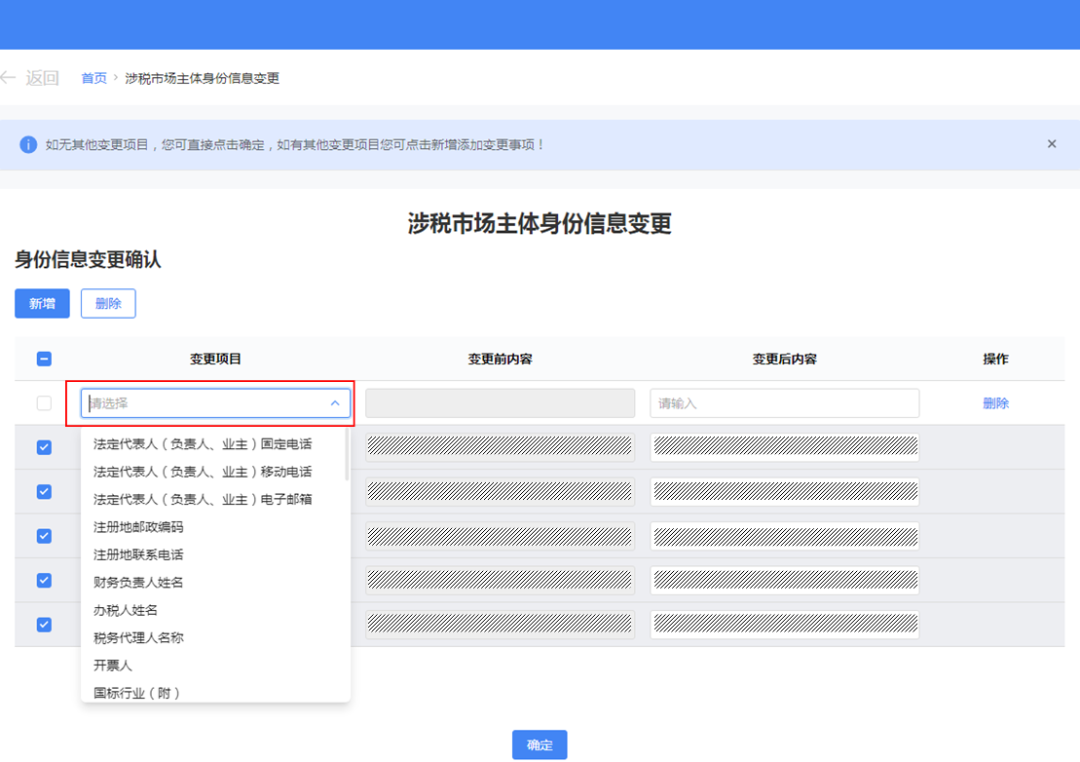Dismiss the blue info banner with the X icon

click(x=1051, y=144)
